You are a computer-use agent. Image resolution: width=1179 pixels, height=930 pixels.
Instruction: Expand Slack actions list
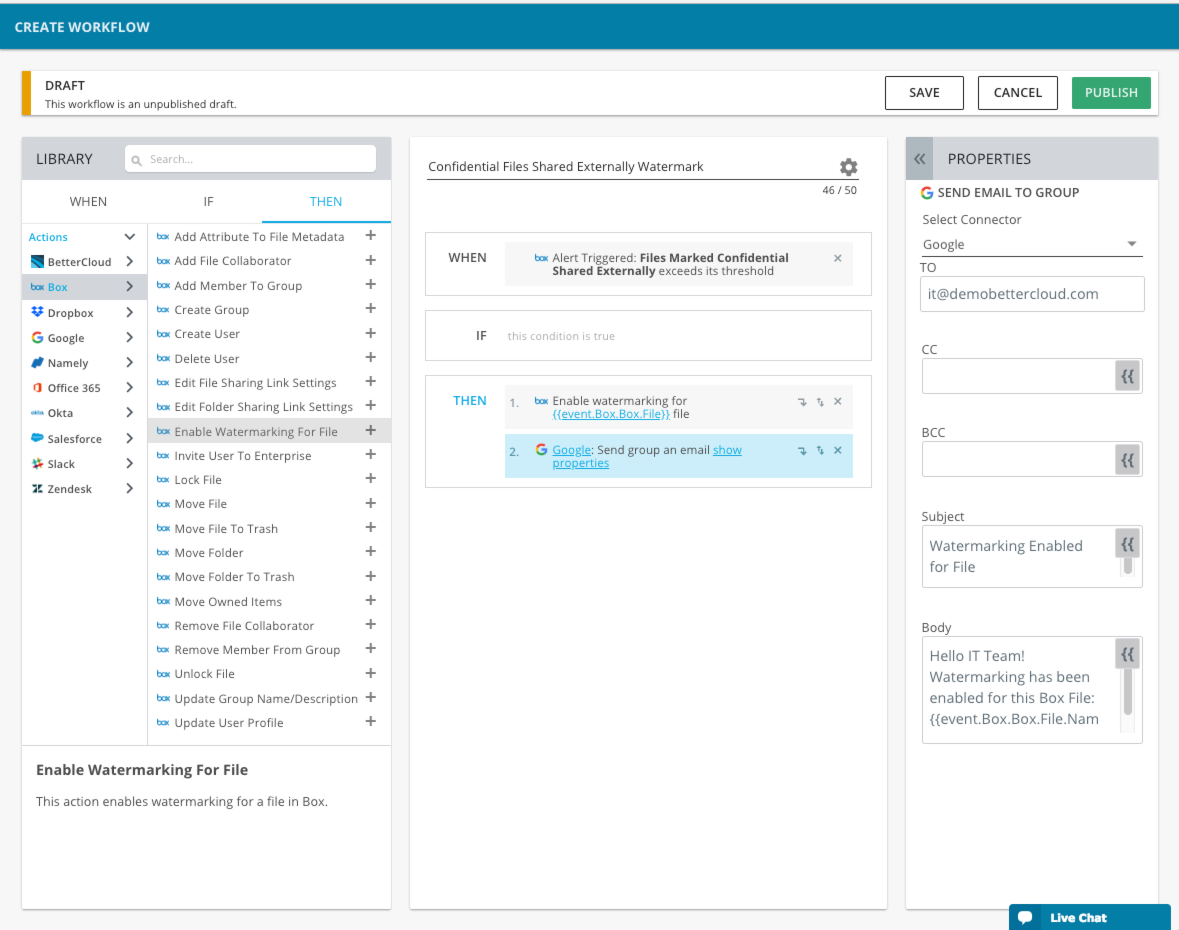point(129,463)
